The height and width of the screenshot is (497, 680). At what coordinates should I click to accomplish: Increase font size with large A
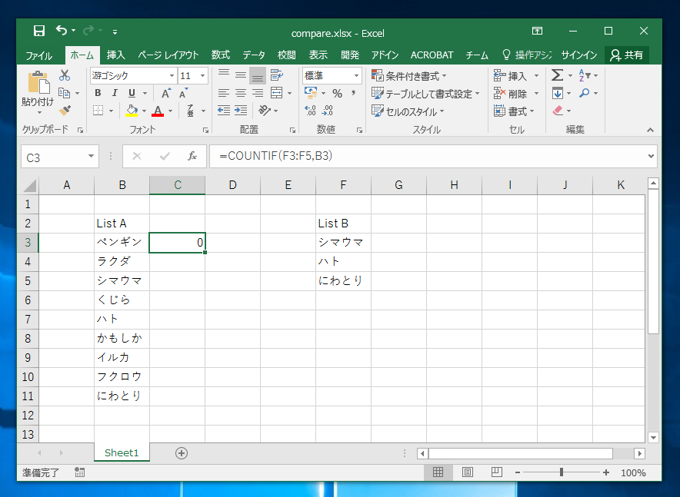click(x=166, y=93)
